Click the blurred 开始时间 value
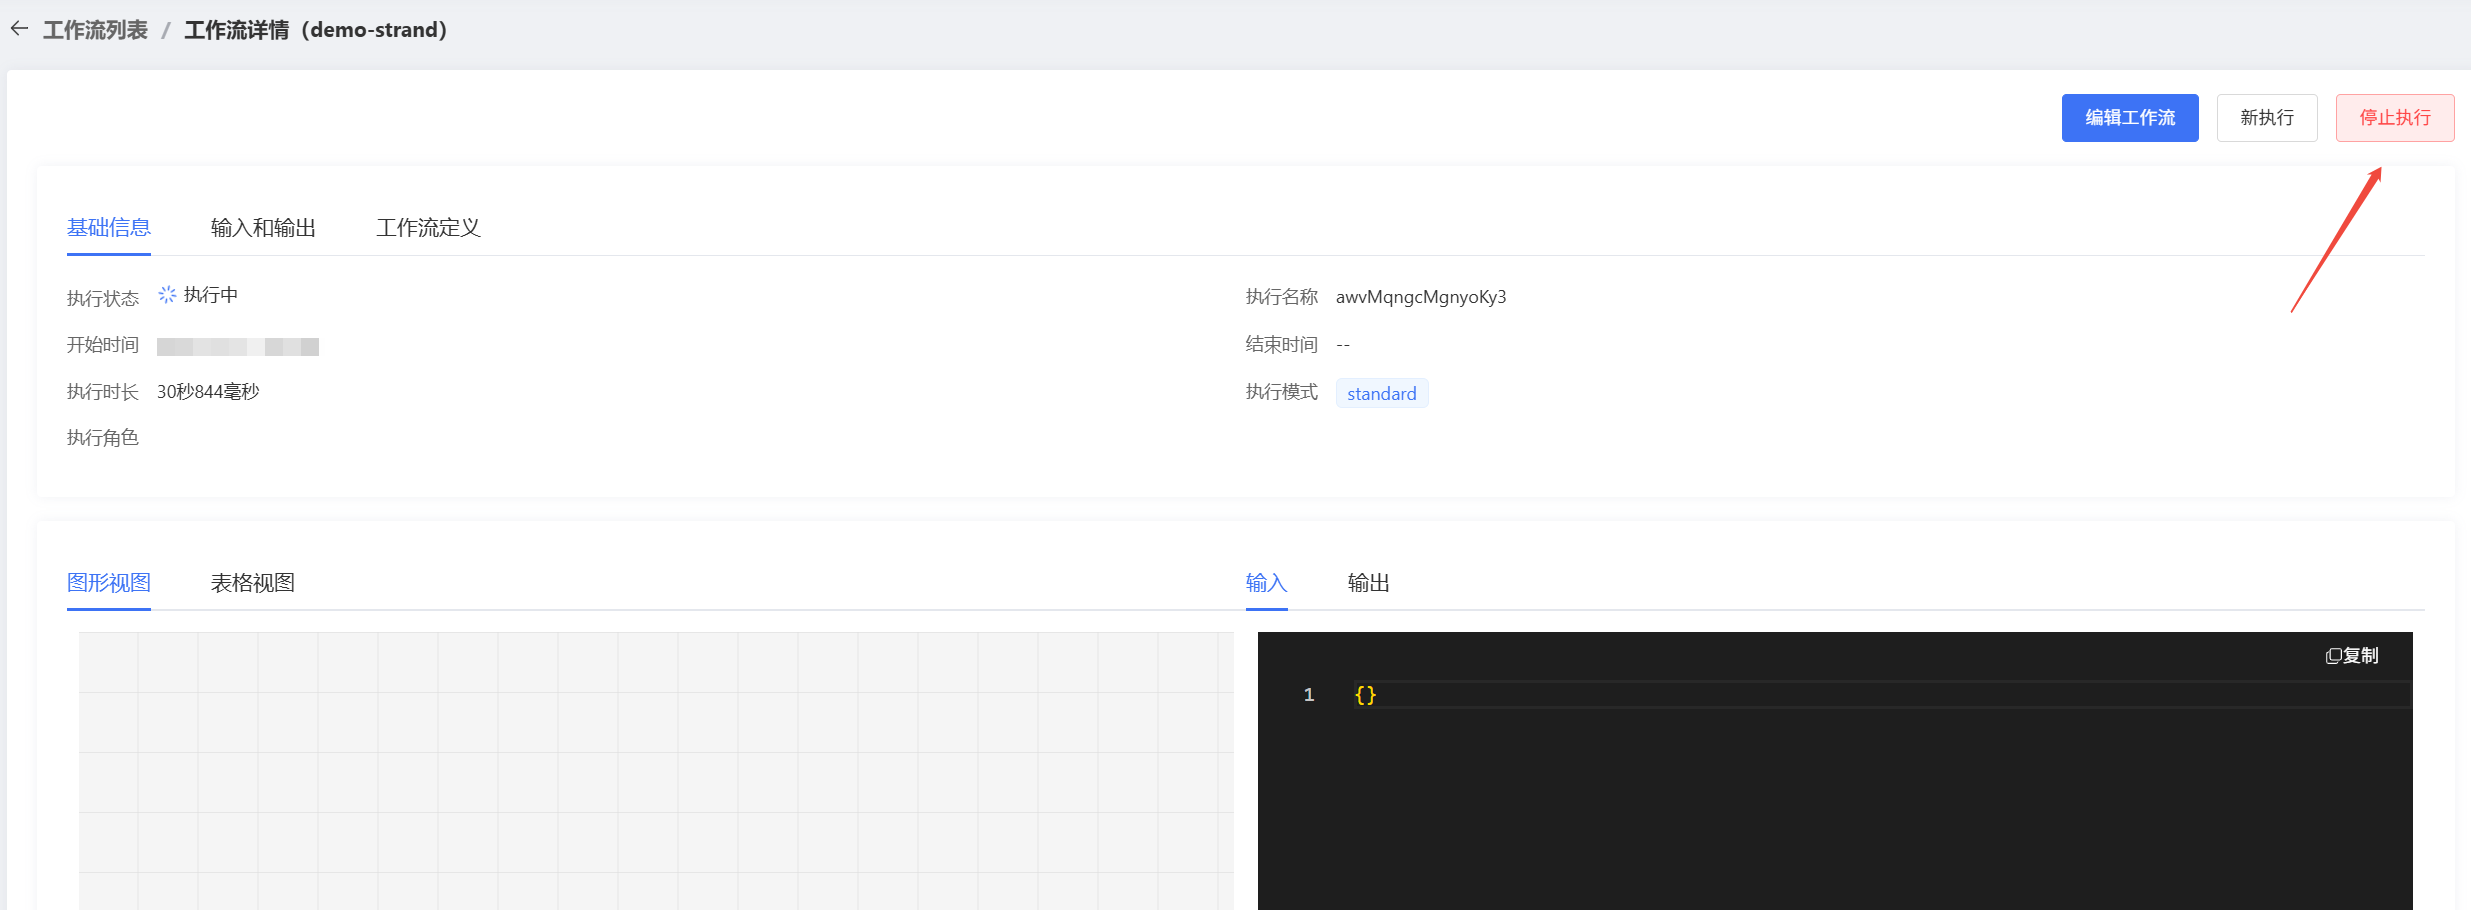Screen dimensions: 2471x910 pos(238,347)
